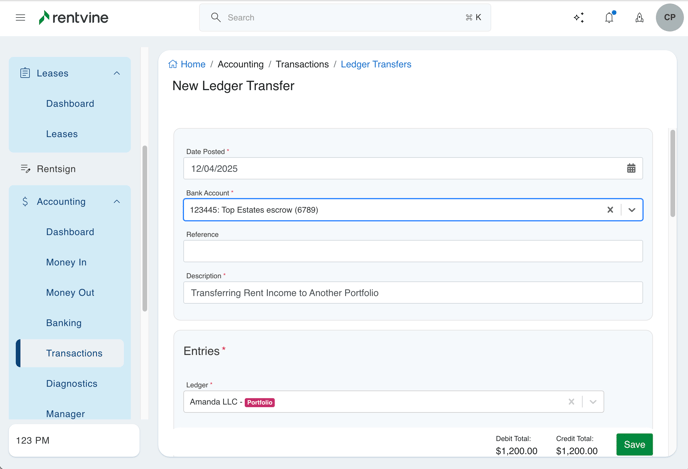Clear the Amanda LLC ledger selection
Screen dimensions: 688x469
(571, 402)
